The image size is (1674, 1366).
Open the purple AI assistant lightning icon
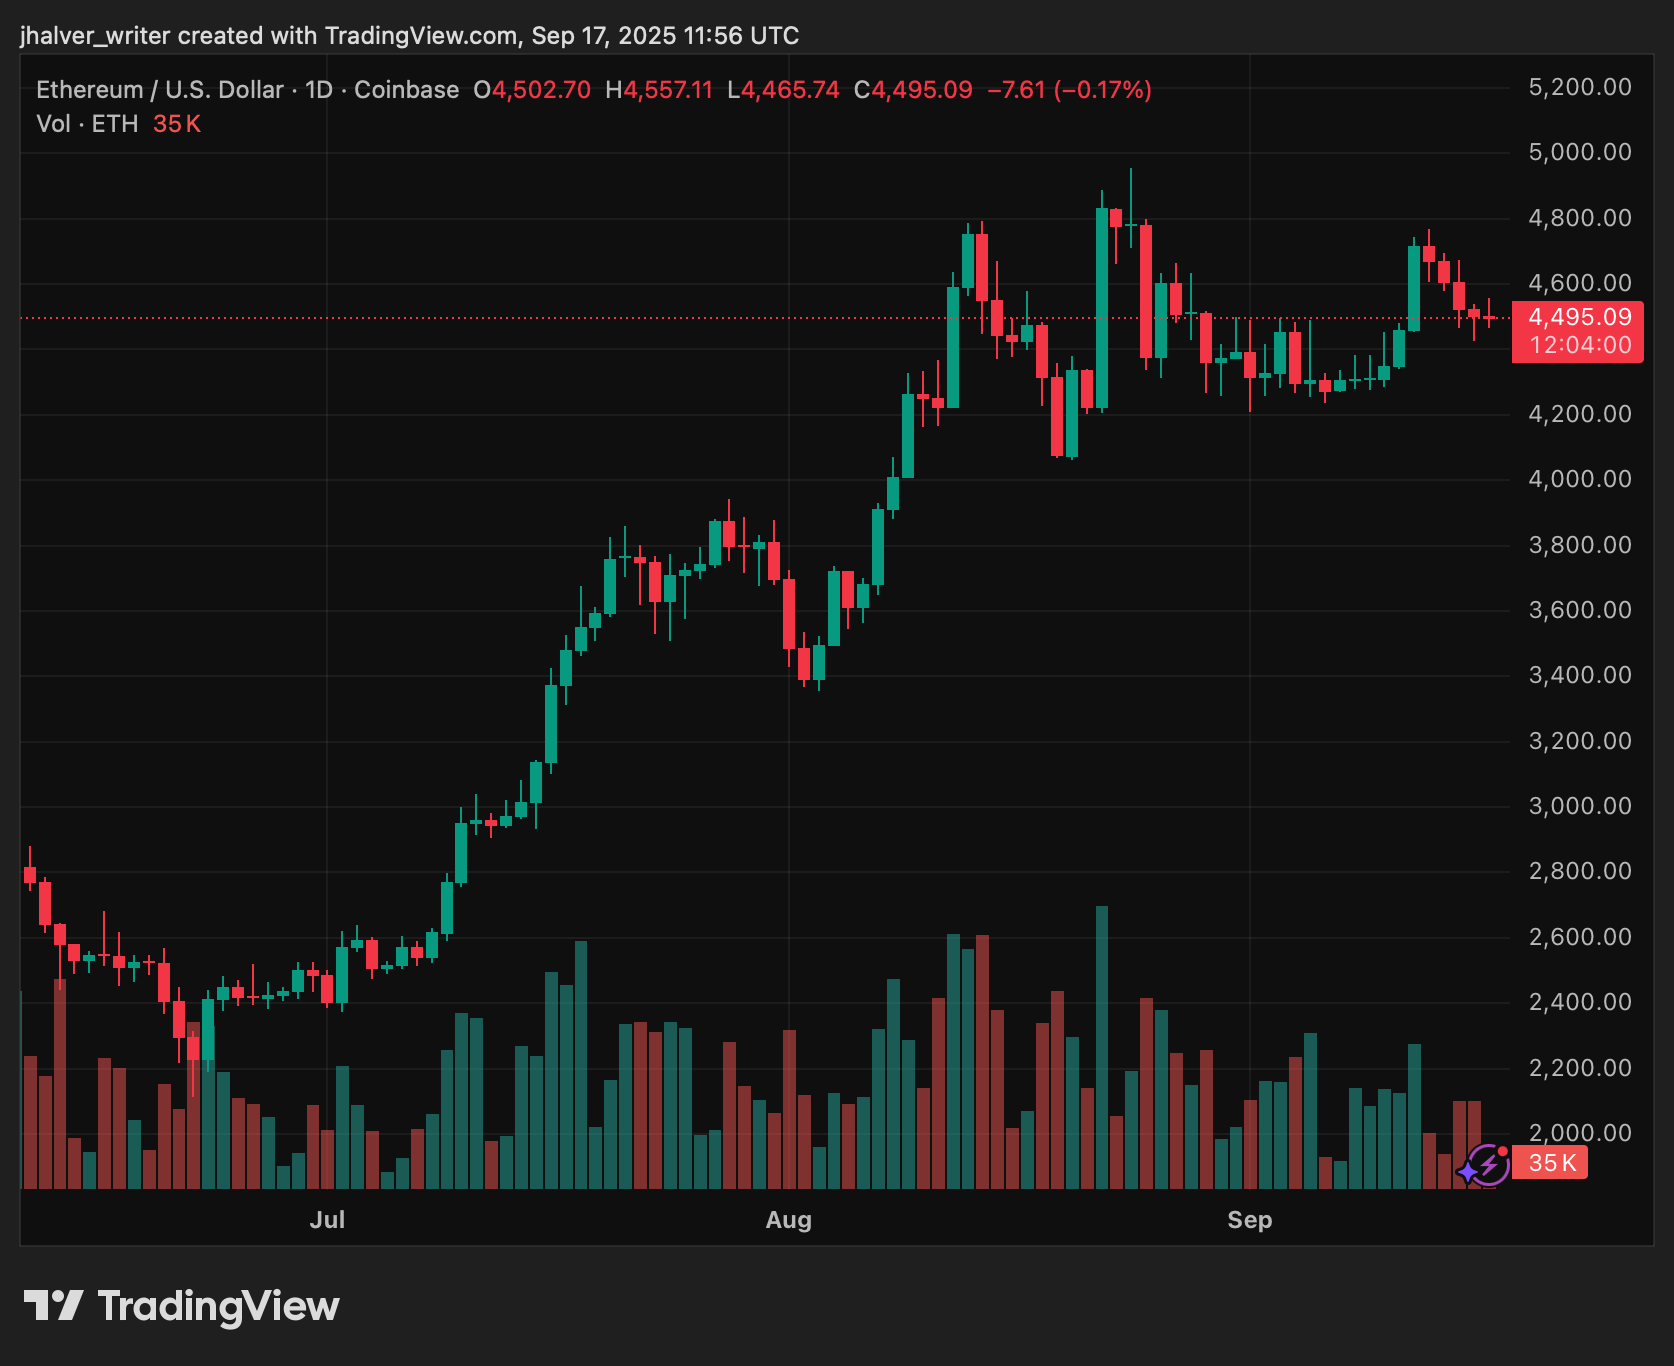pyautogui.click(x=1487, y=1163)
